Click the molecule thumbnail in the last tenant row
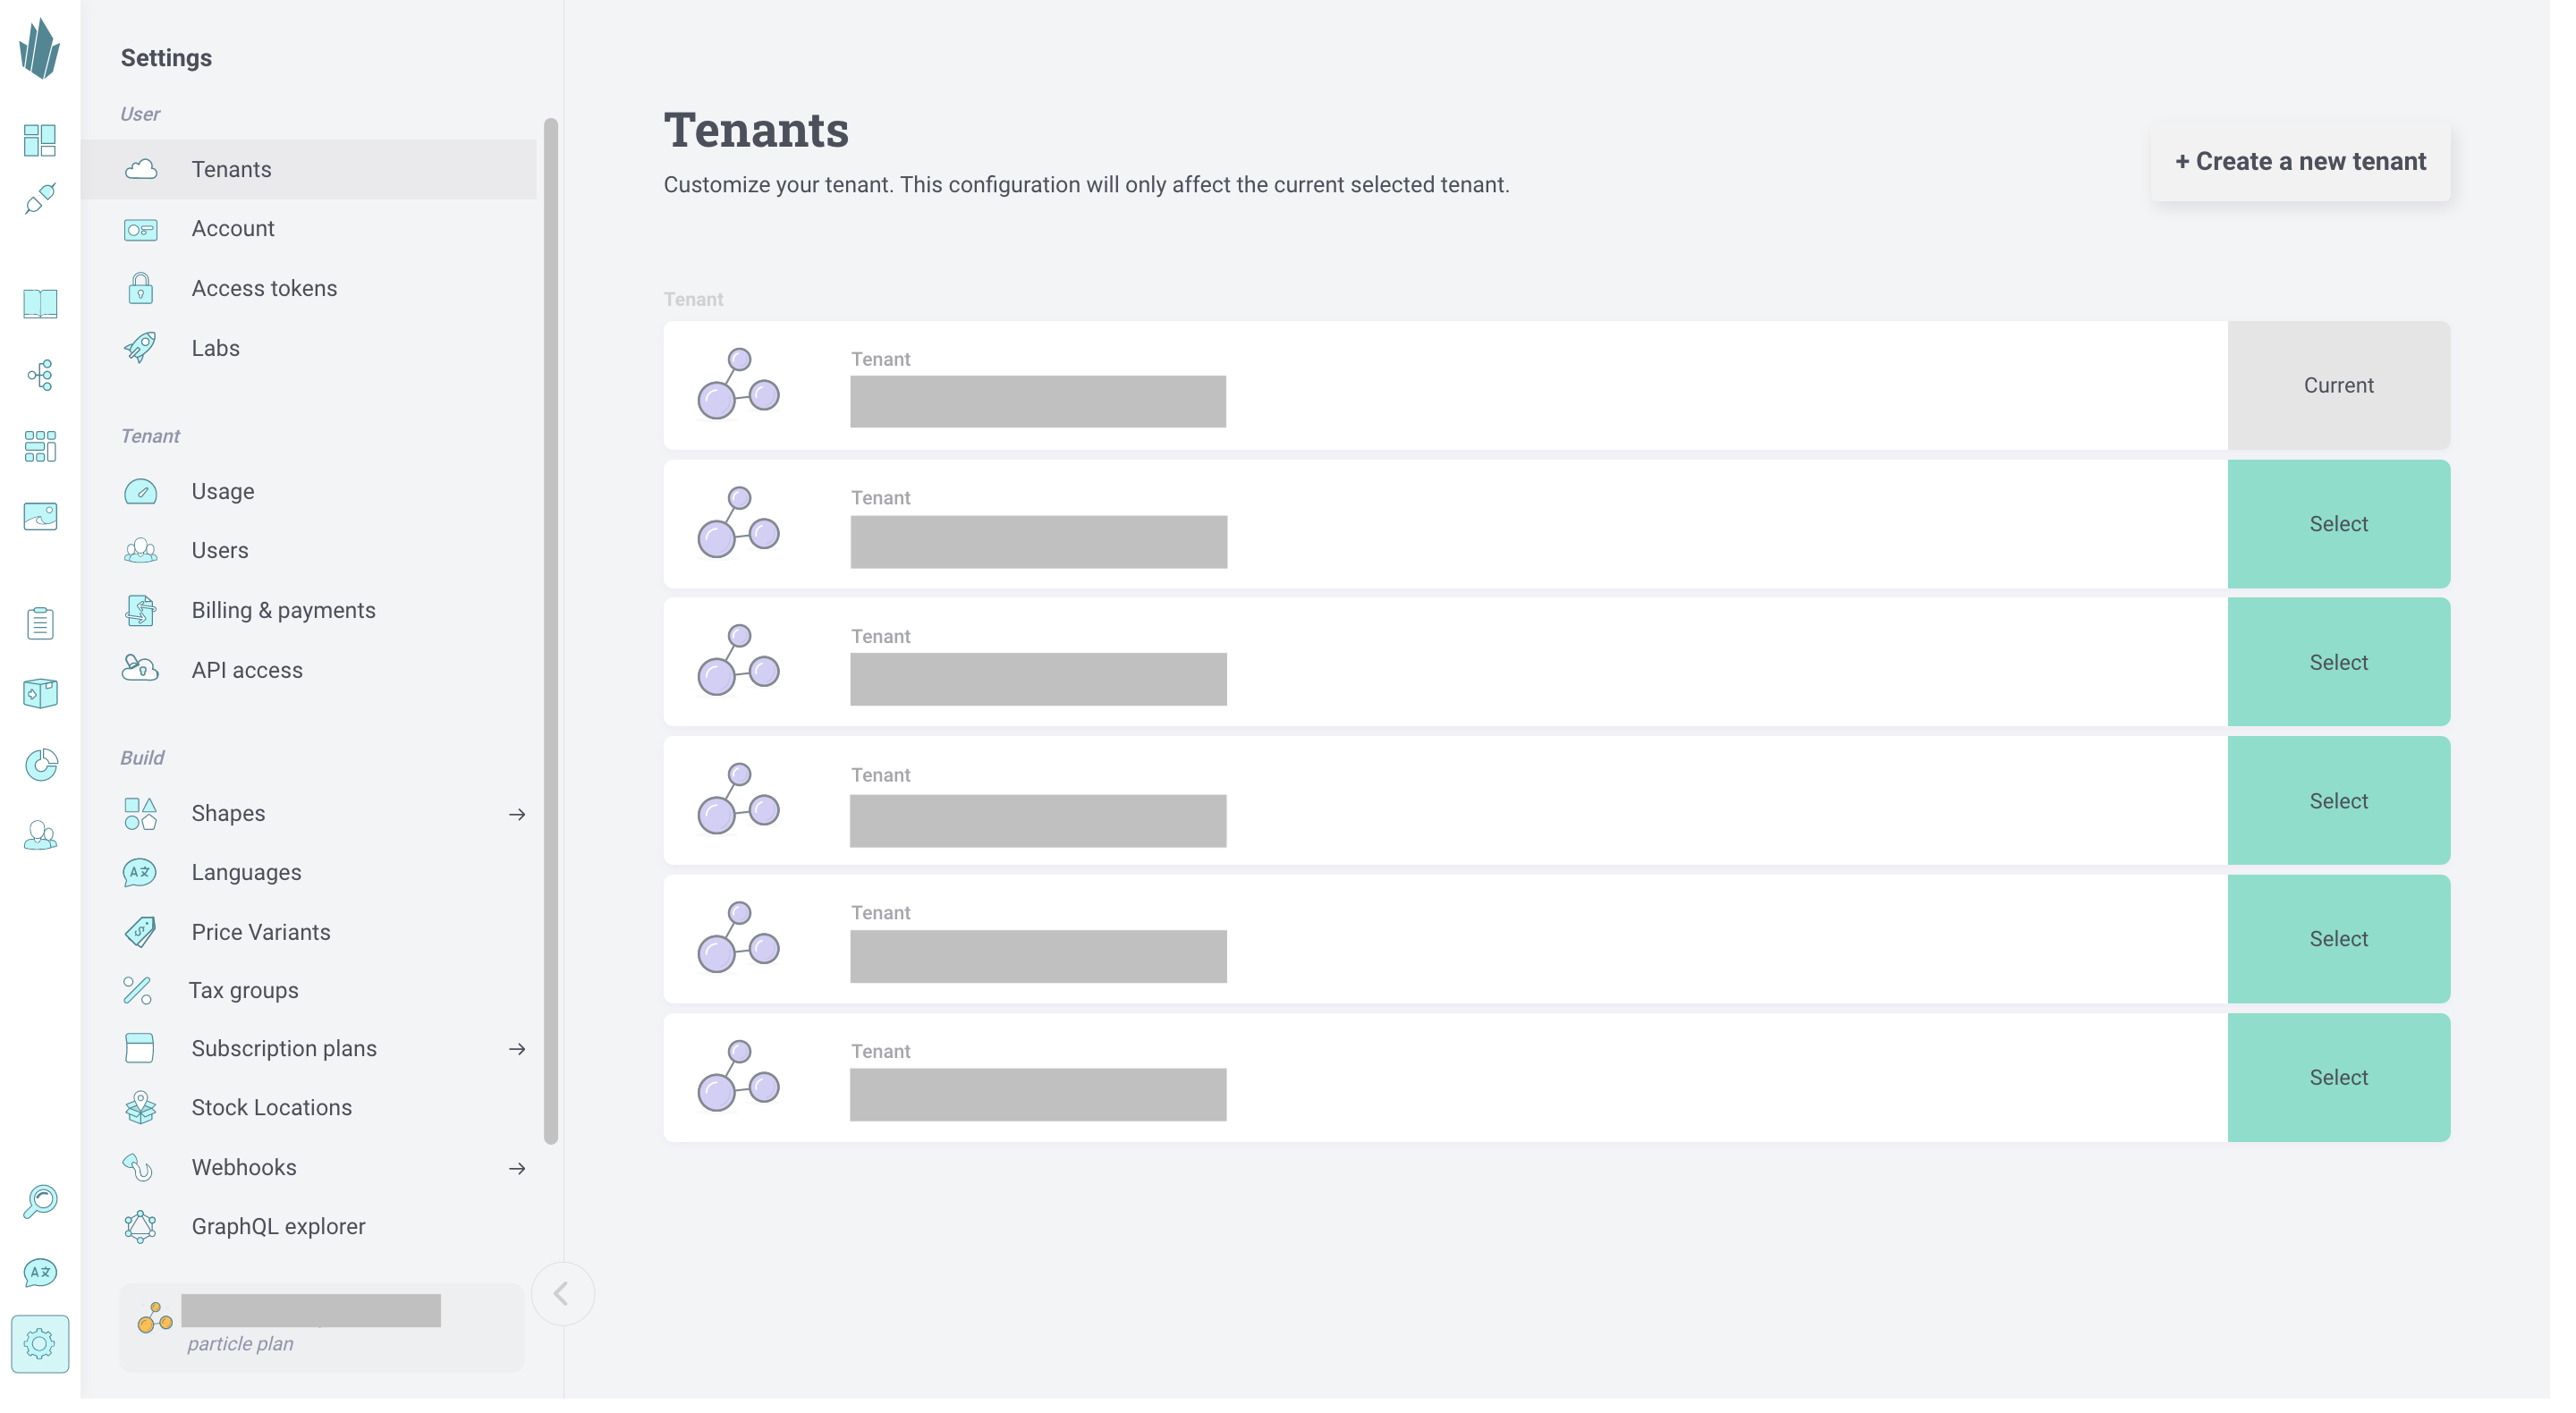 coord(738,1076)
